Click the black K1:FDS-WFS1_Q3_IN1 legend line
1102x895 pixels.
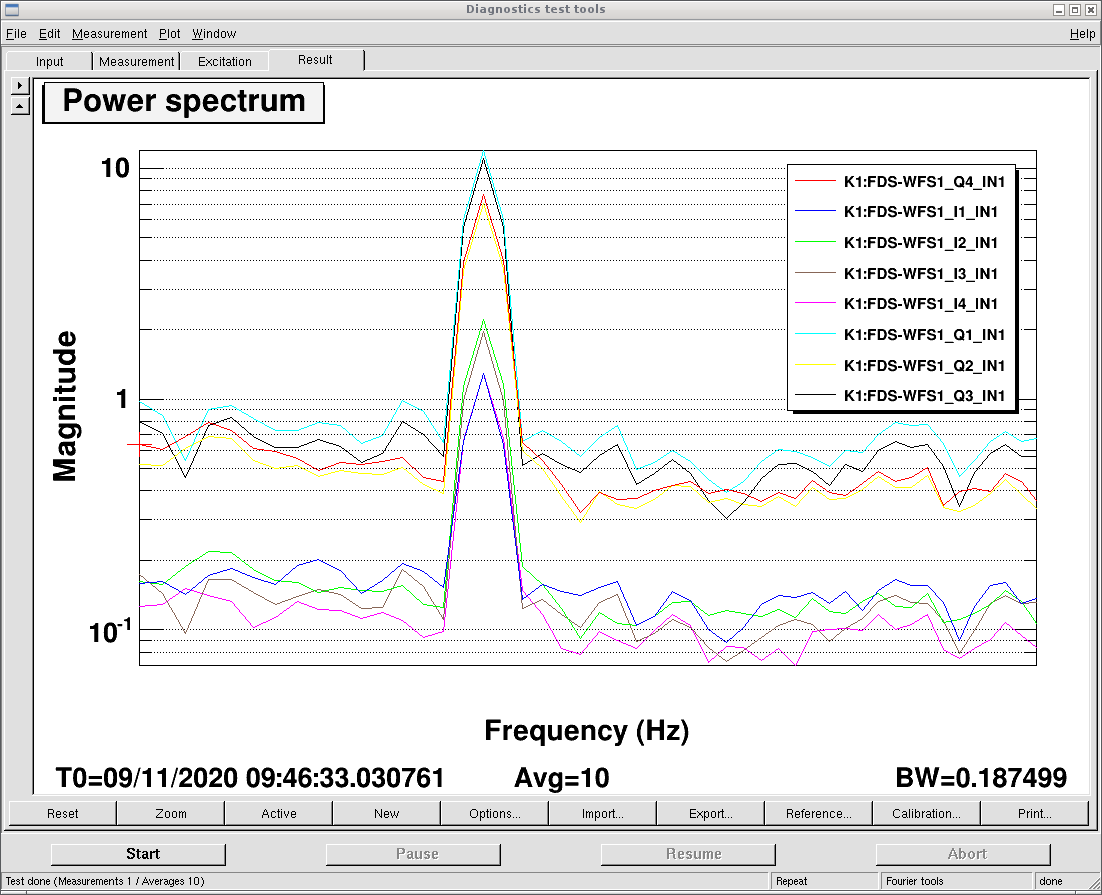pos(815,395)
